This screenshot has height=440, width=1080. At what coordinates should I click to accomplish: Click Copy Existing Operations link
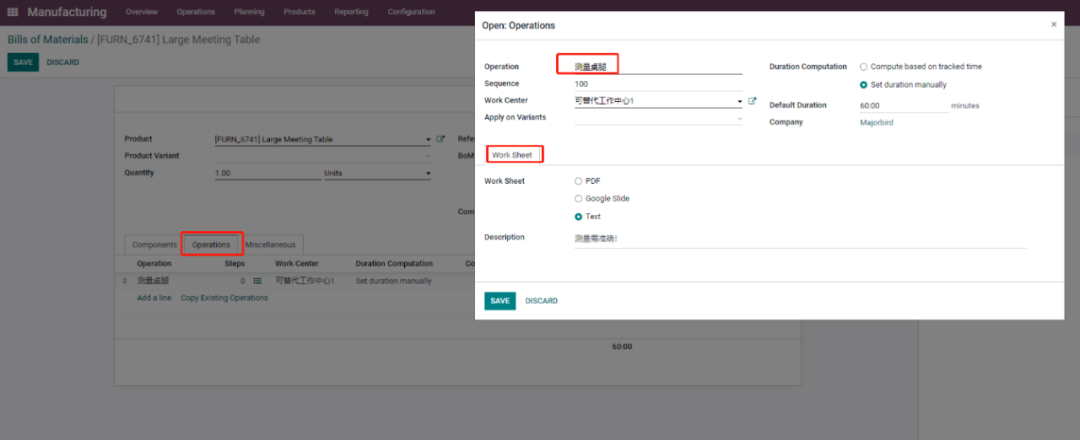pos(224,298)
